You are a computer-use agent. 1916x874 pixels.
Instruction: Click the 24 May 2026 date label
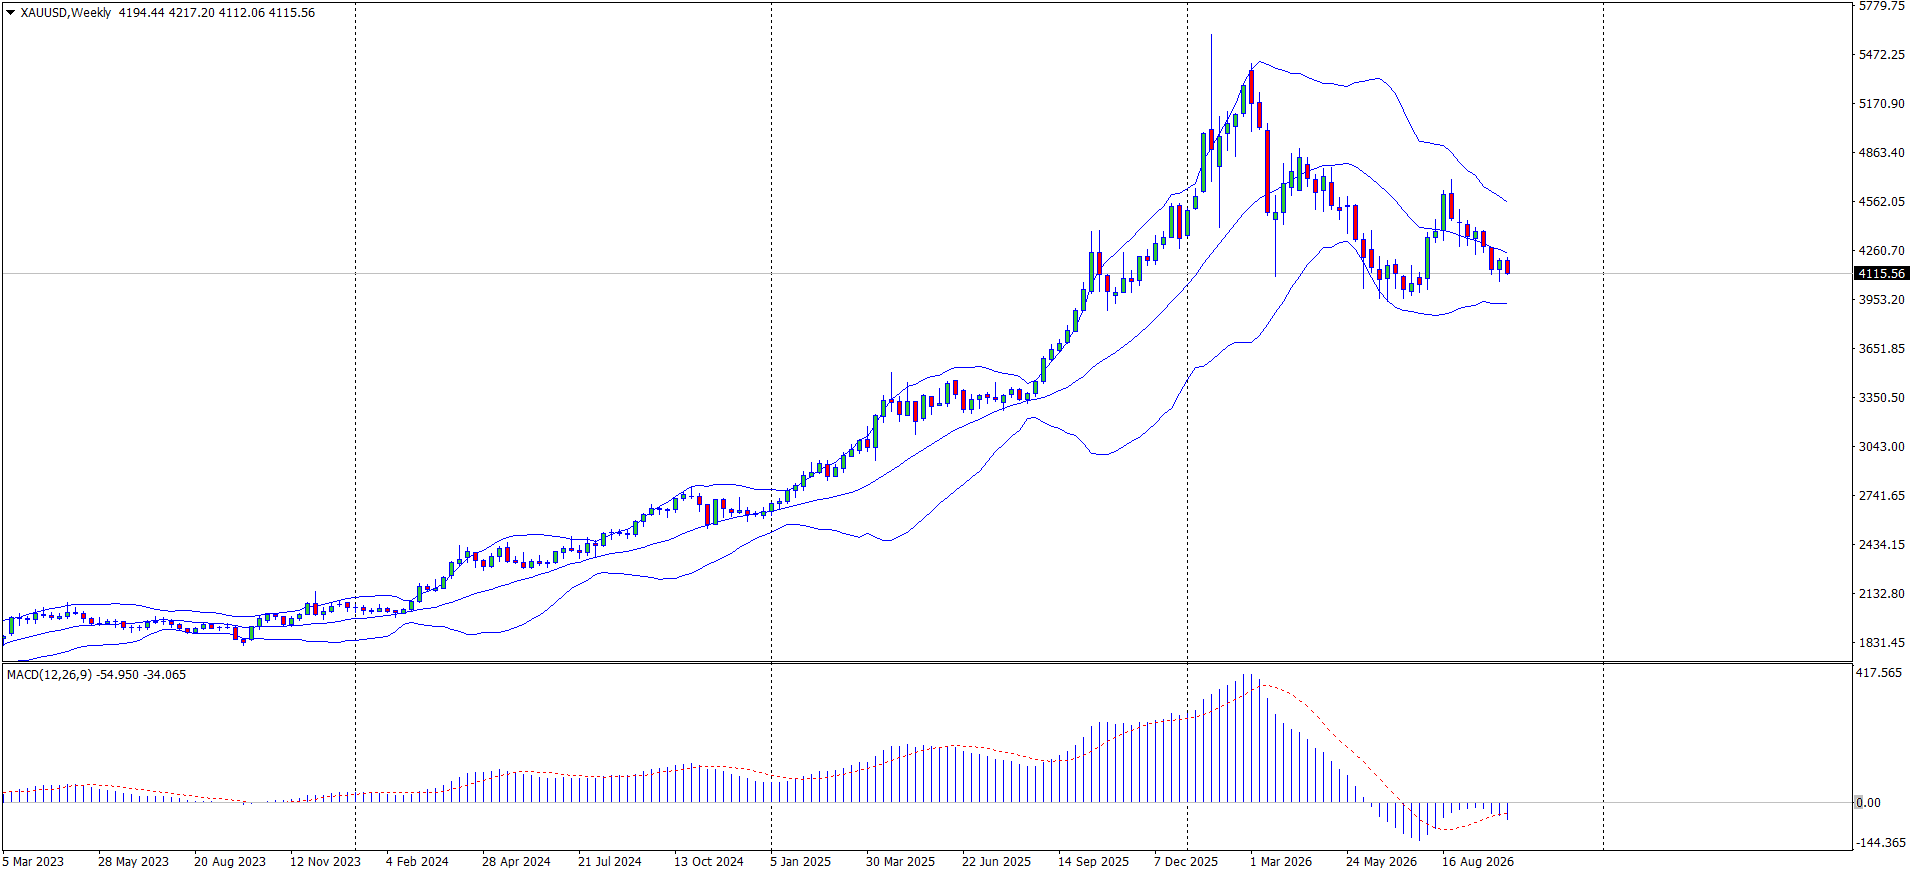pyautogui.click(x=1381, y=862)
